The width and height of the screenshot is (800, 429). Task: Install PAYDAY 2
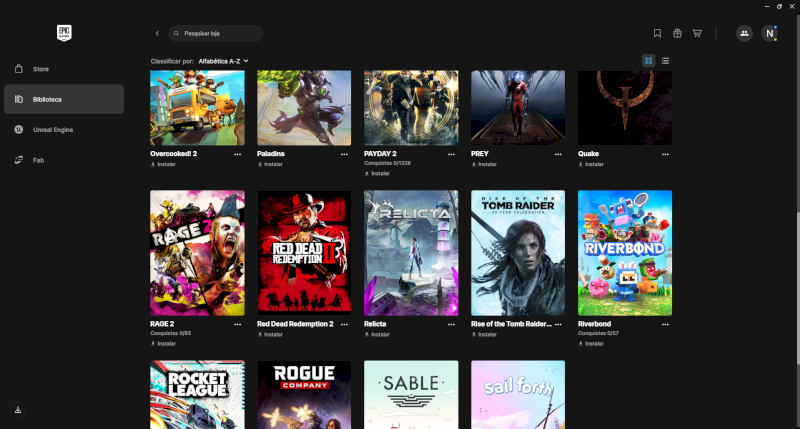(x=377, y=173)
